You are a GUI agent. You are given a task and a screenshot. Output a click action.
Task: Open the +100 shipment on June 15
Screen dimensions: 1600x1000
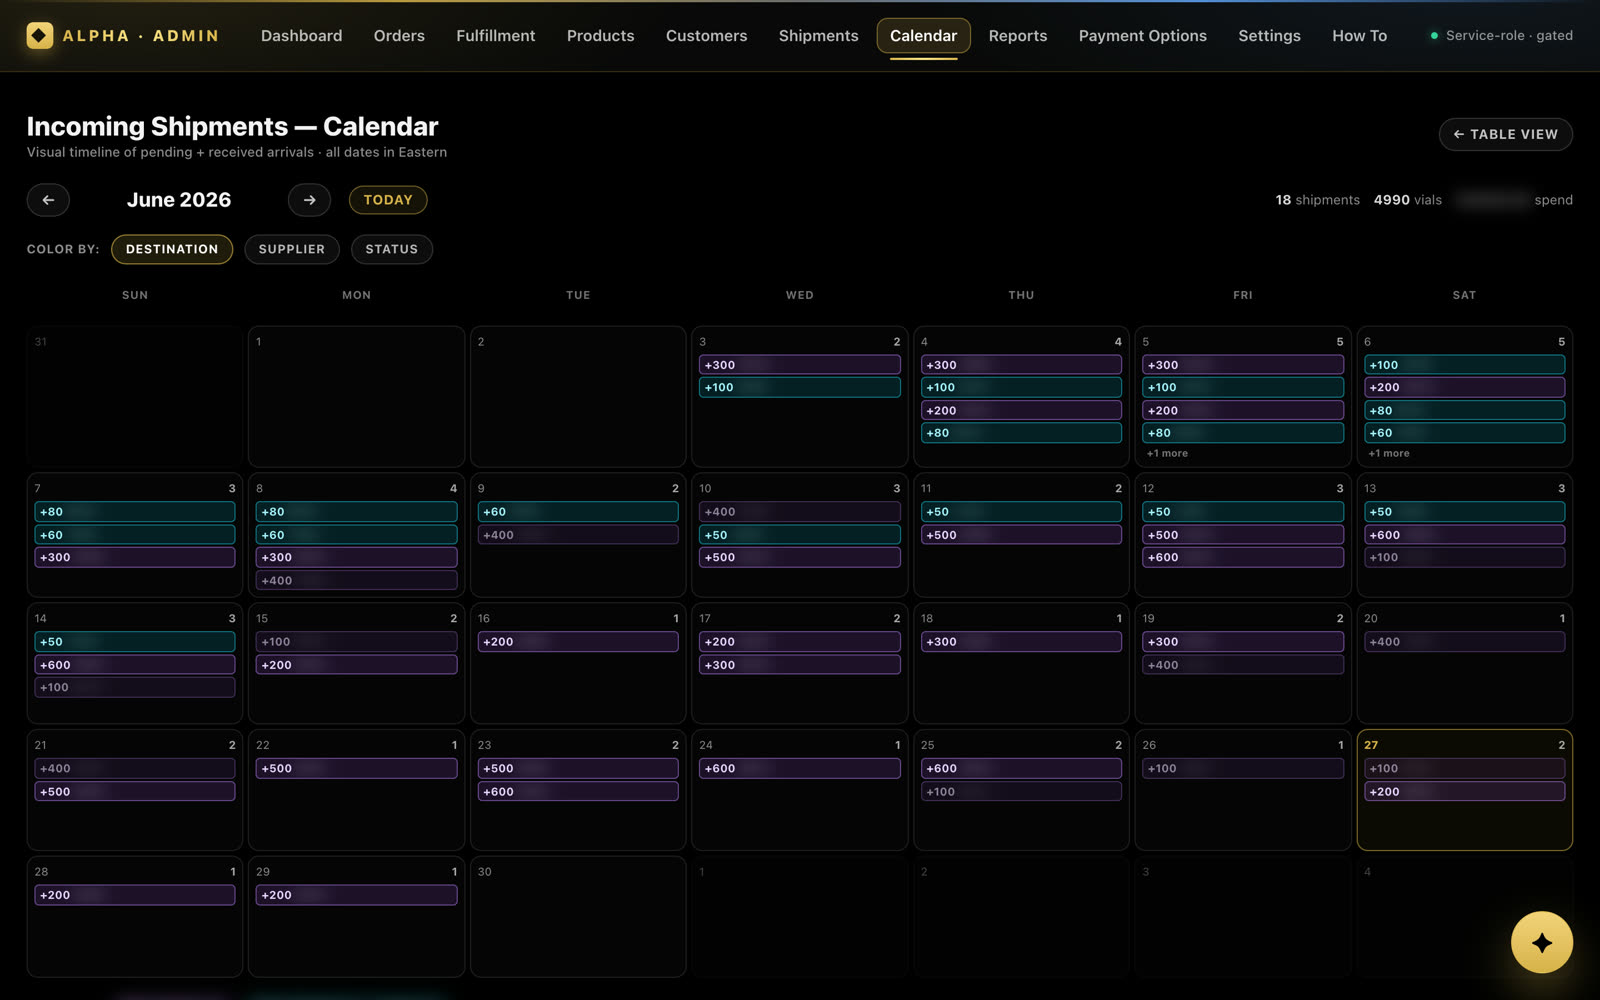[x=356, y=642]
